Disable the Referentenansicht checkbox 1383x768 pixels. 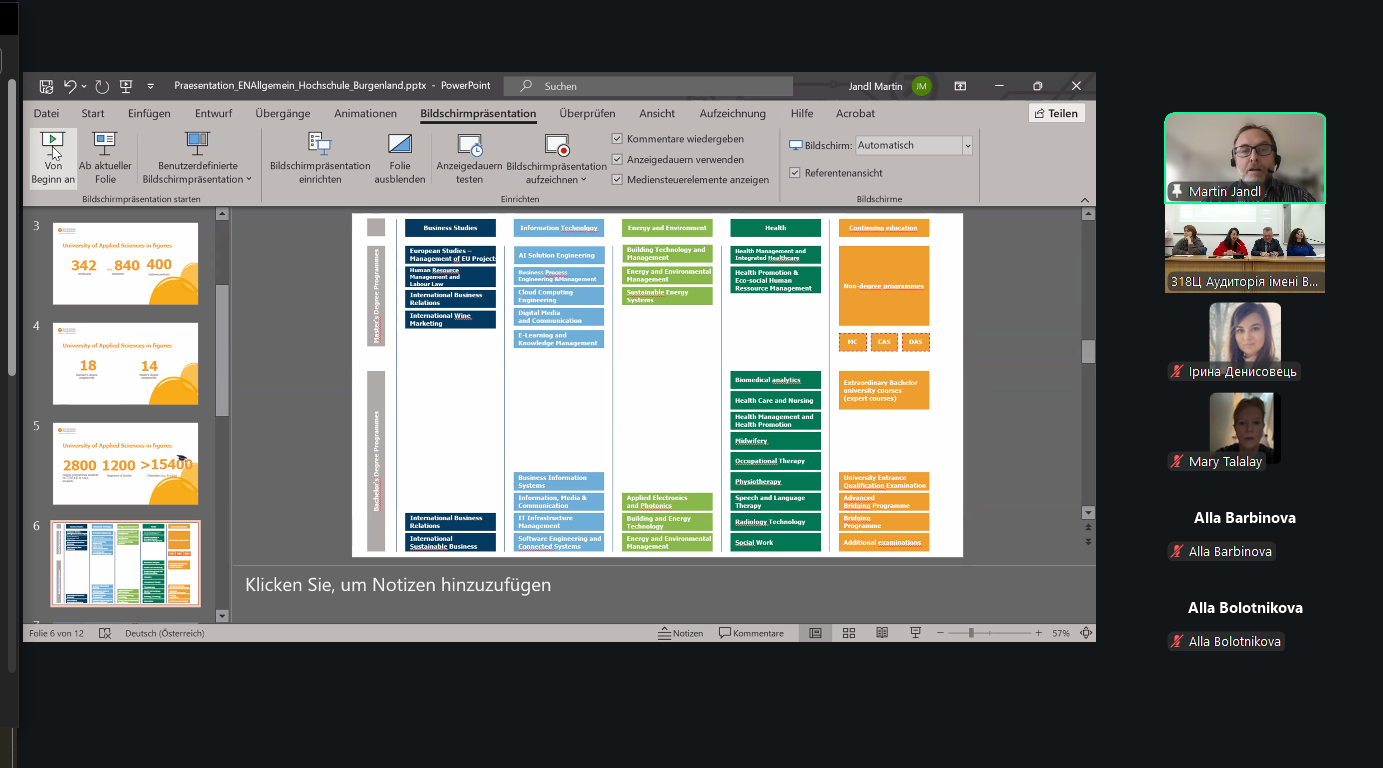(x=795, y=173)
